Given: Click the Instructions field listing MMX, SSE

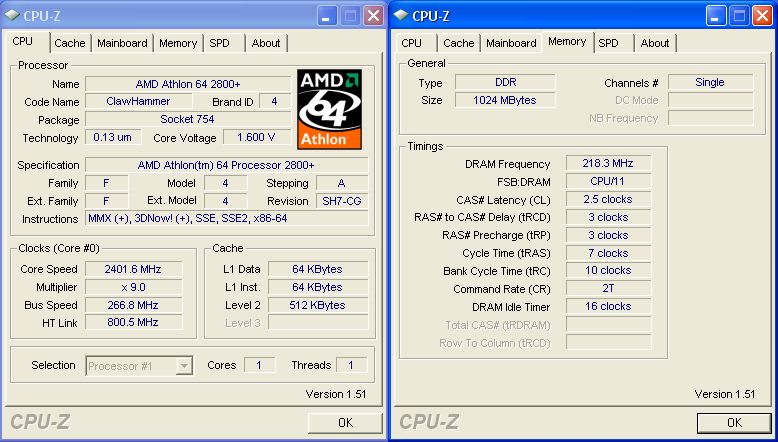Looking at the screenshot, I should (x=226, y=218).
